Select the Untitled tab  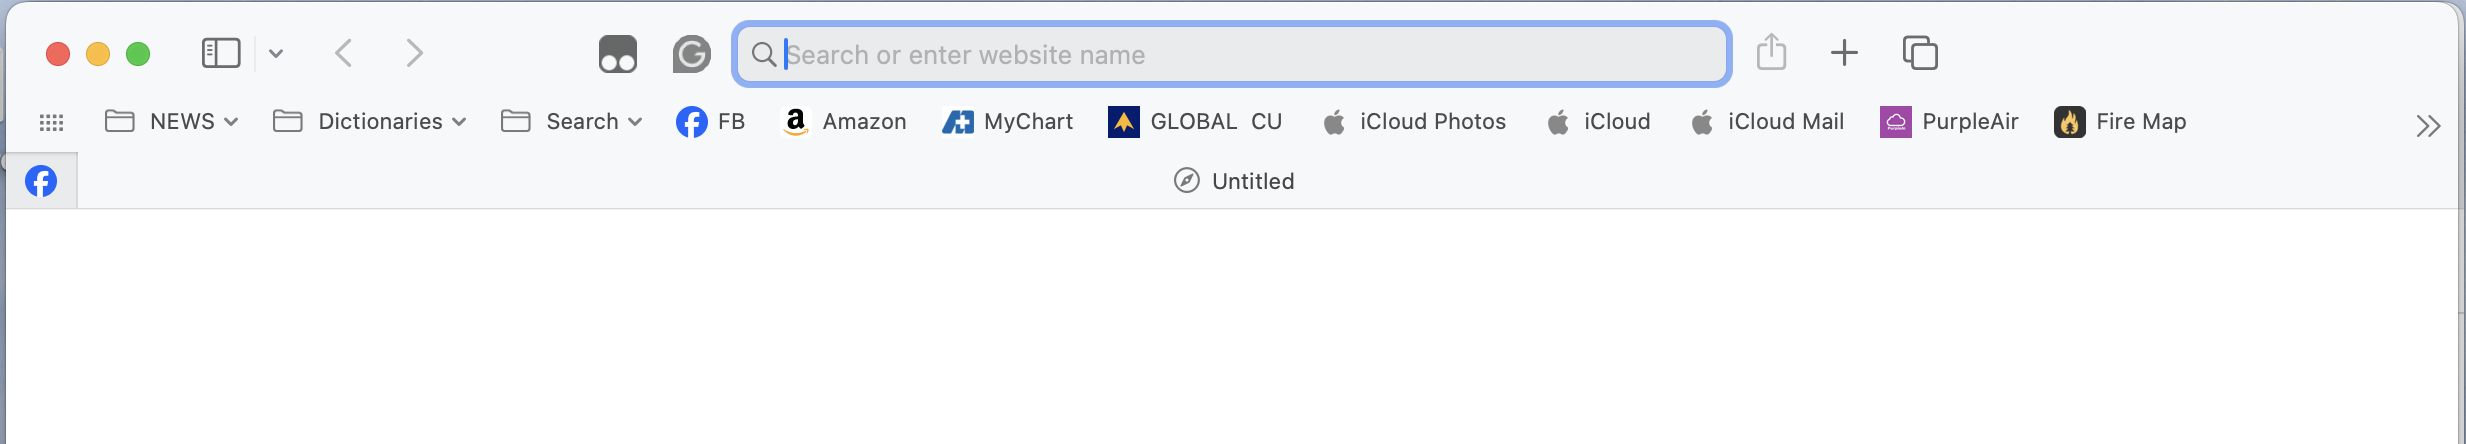(x=1234, y=181)
